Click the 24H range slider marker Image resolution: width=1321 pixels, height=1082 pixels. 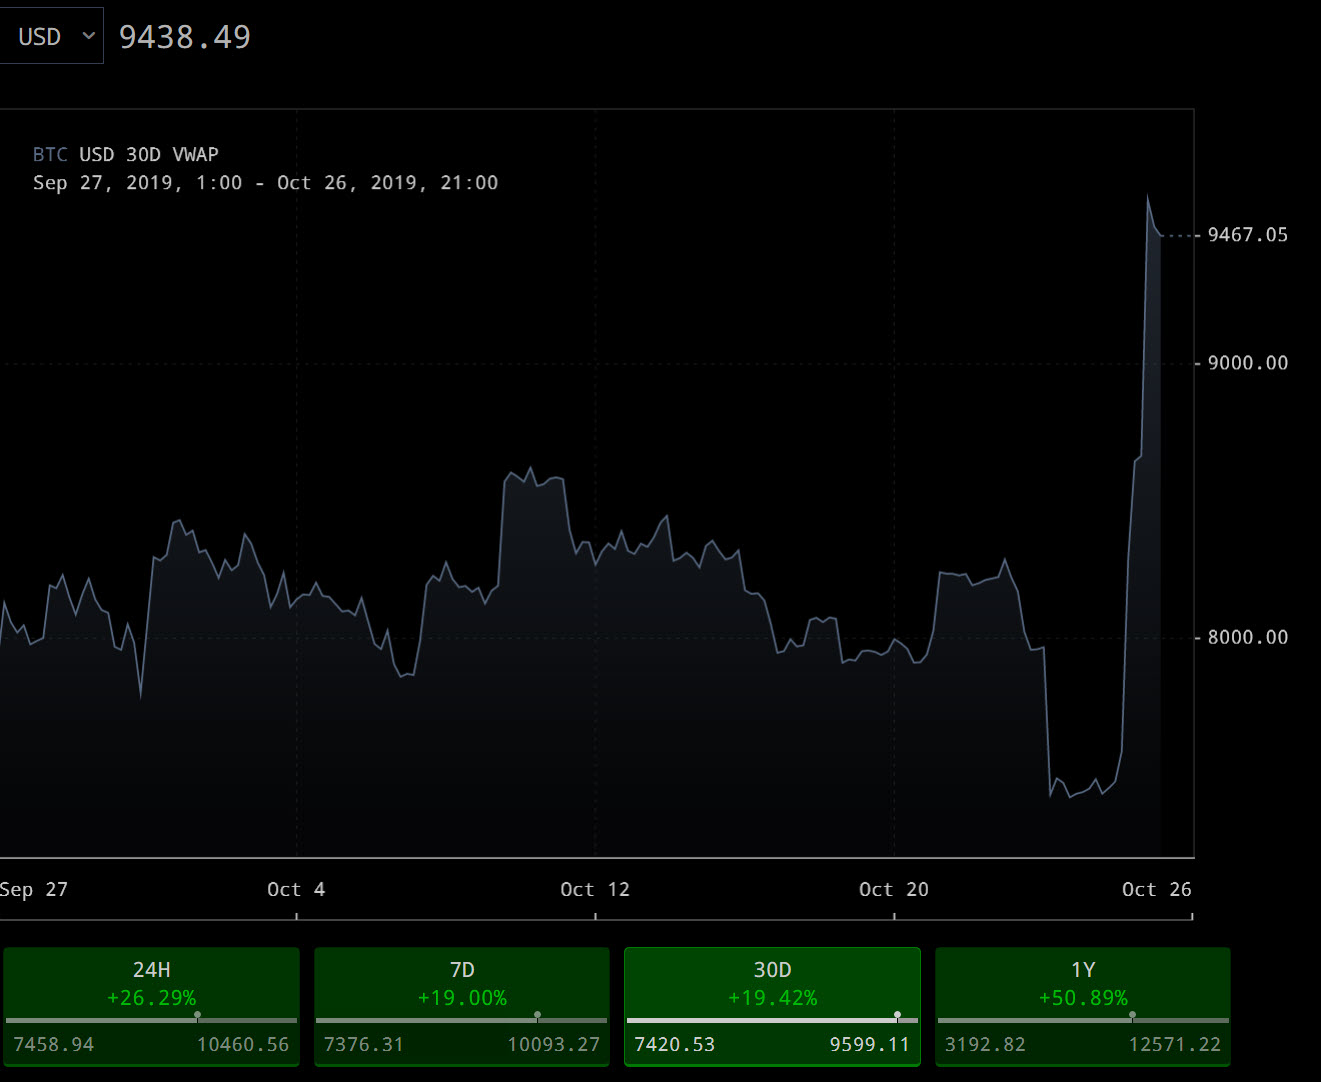click(x=198, y=1016)
